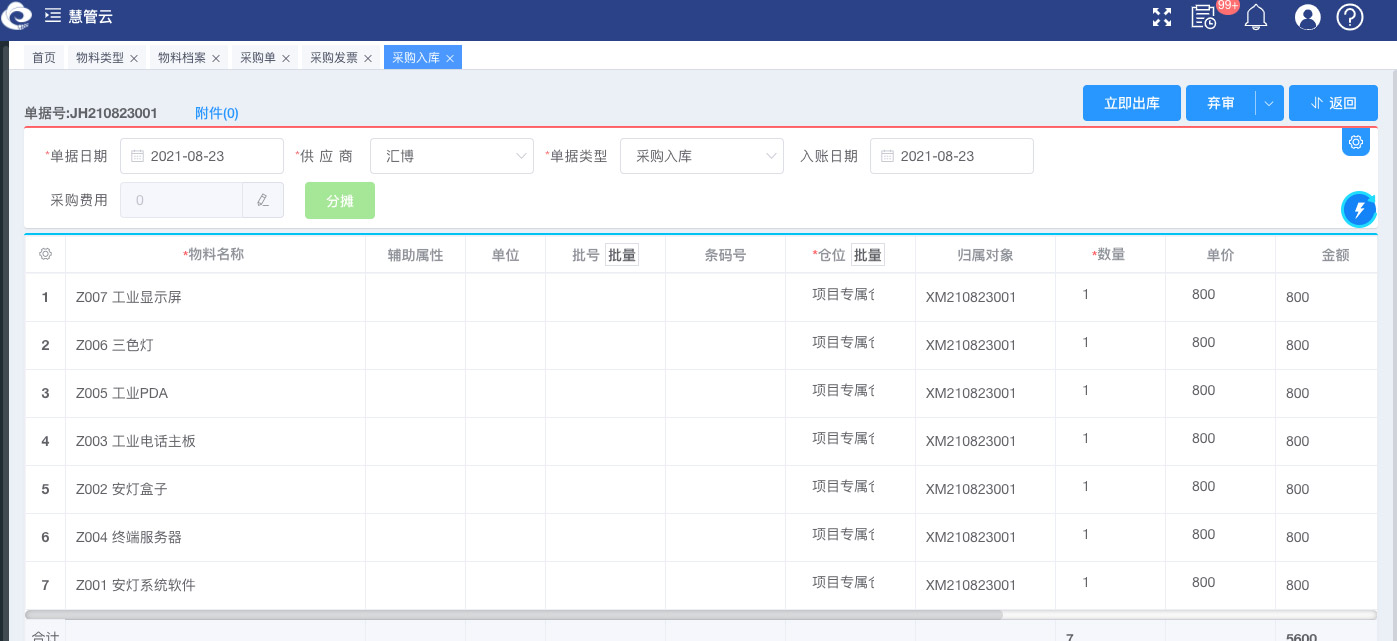Click the 返回 button
Viewport: 1397px width, 641px height.
pyautogui.click(x=1333, y=103)
